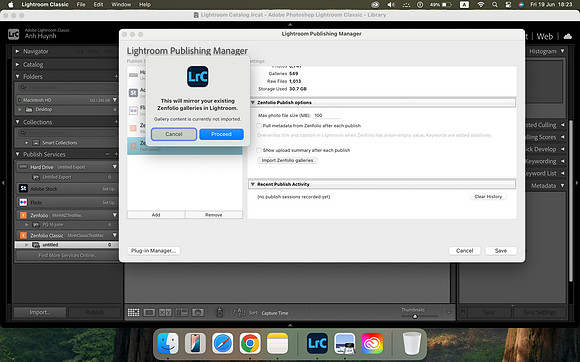This screenshot has width=580, height=362.
Task: Expand Smart Collections
Action: pos(26,143)
